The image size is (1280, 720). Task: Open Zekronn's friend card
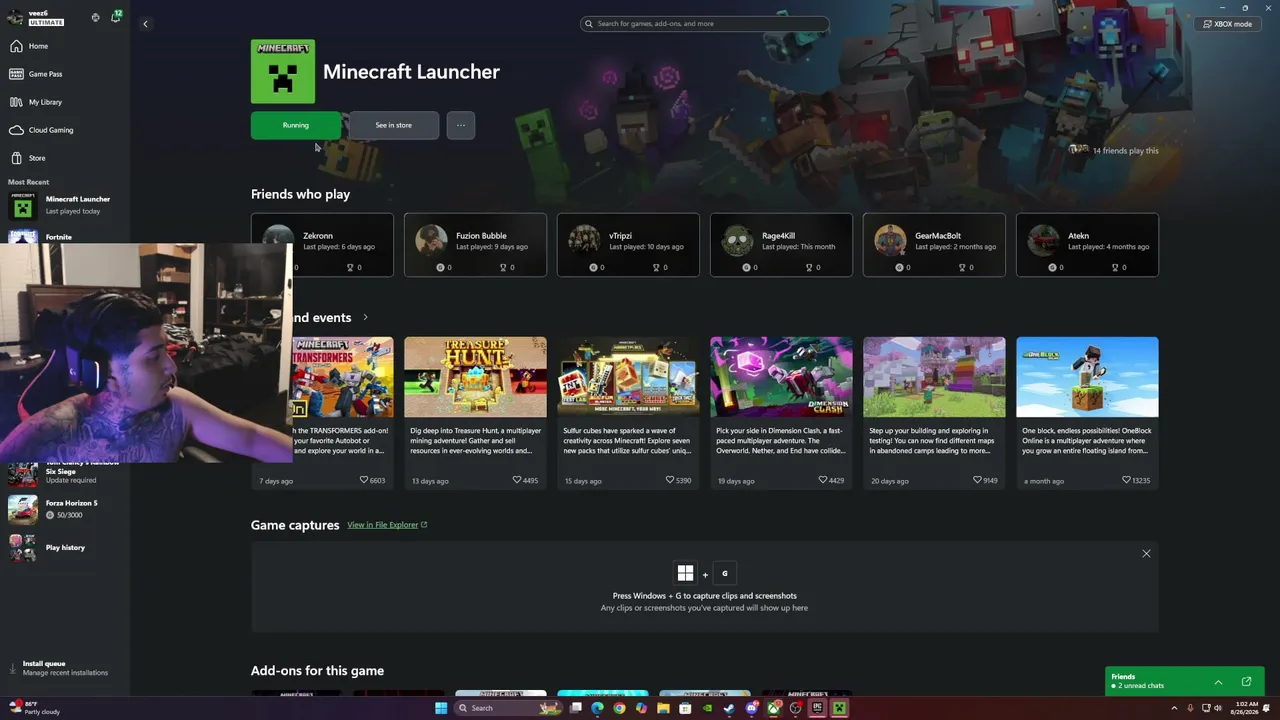tap(322, 245)
